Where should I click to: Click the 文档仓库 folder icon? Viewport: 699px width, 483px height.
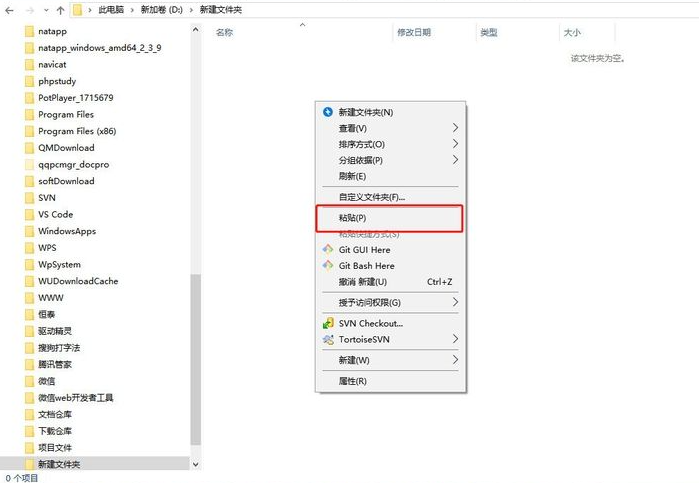(x=29, y=414)
